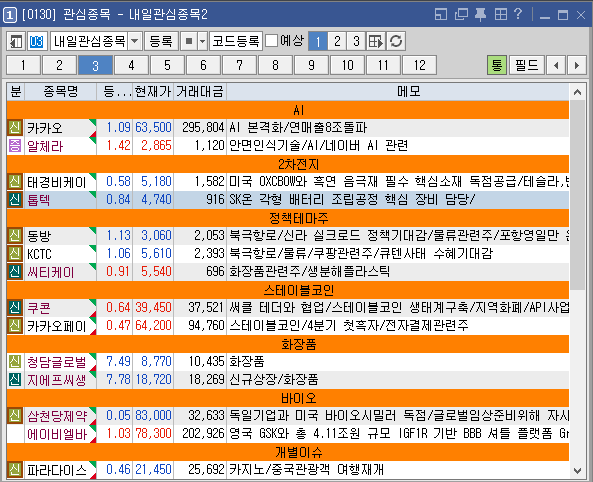Click the 신 badge beside 씨티케이

(15, 271)
